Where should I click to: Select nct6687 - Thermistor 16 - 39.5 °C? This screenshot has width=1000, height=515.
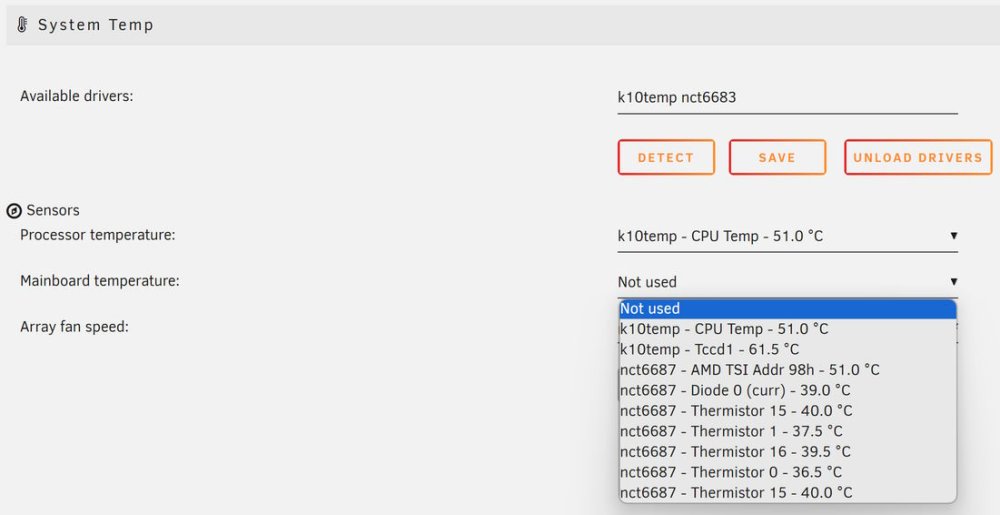[x=788, y=451]
